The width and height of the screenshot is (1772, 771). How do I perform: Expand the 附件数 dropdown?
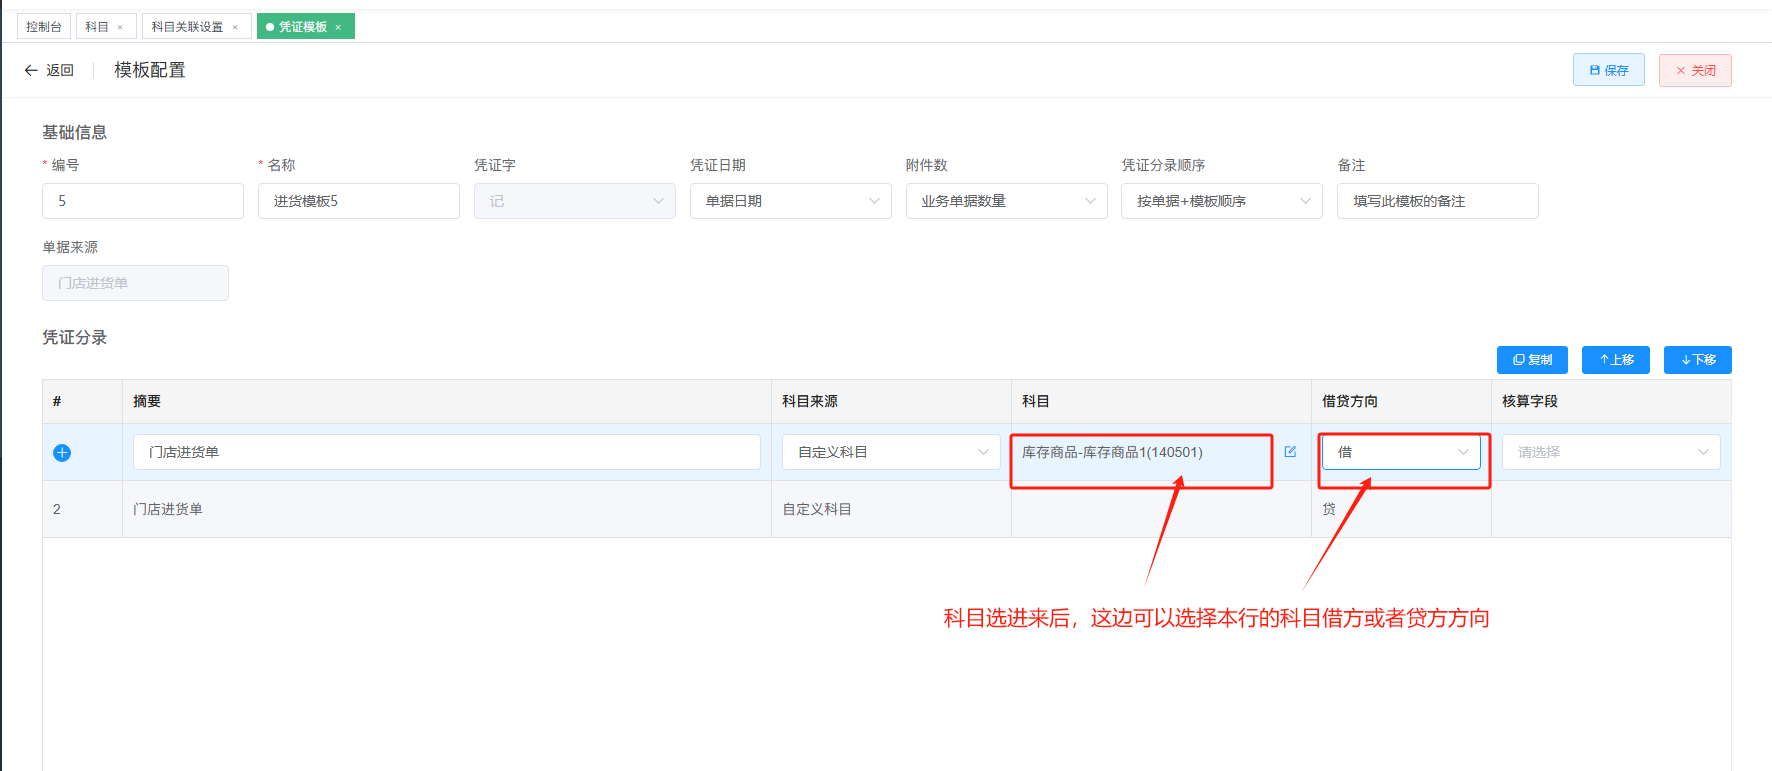pyautogui.click(x=1007, y=201)
